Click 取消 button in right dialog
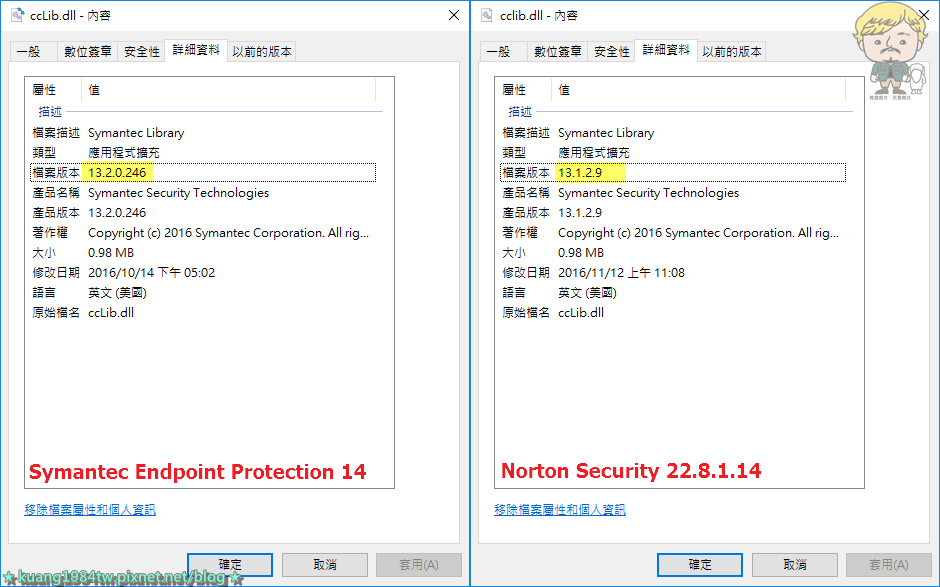940x587 pixels. [x=794, y=565]
